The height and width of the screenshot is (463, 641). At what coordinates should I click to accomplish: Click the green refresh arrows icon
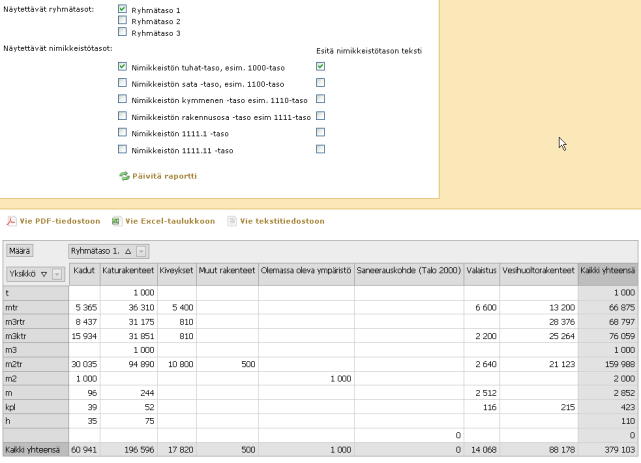124,176
